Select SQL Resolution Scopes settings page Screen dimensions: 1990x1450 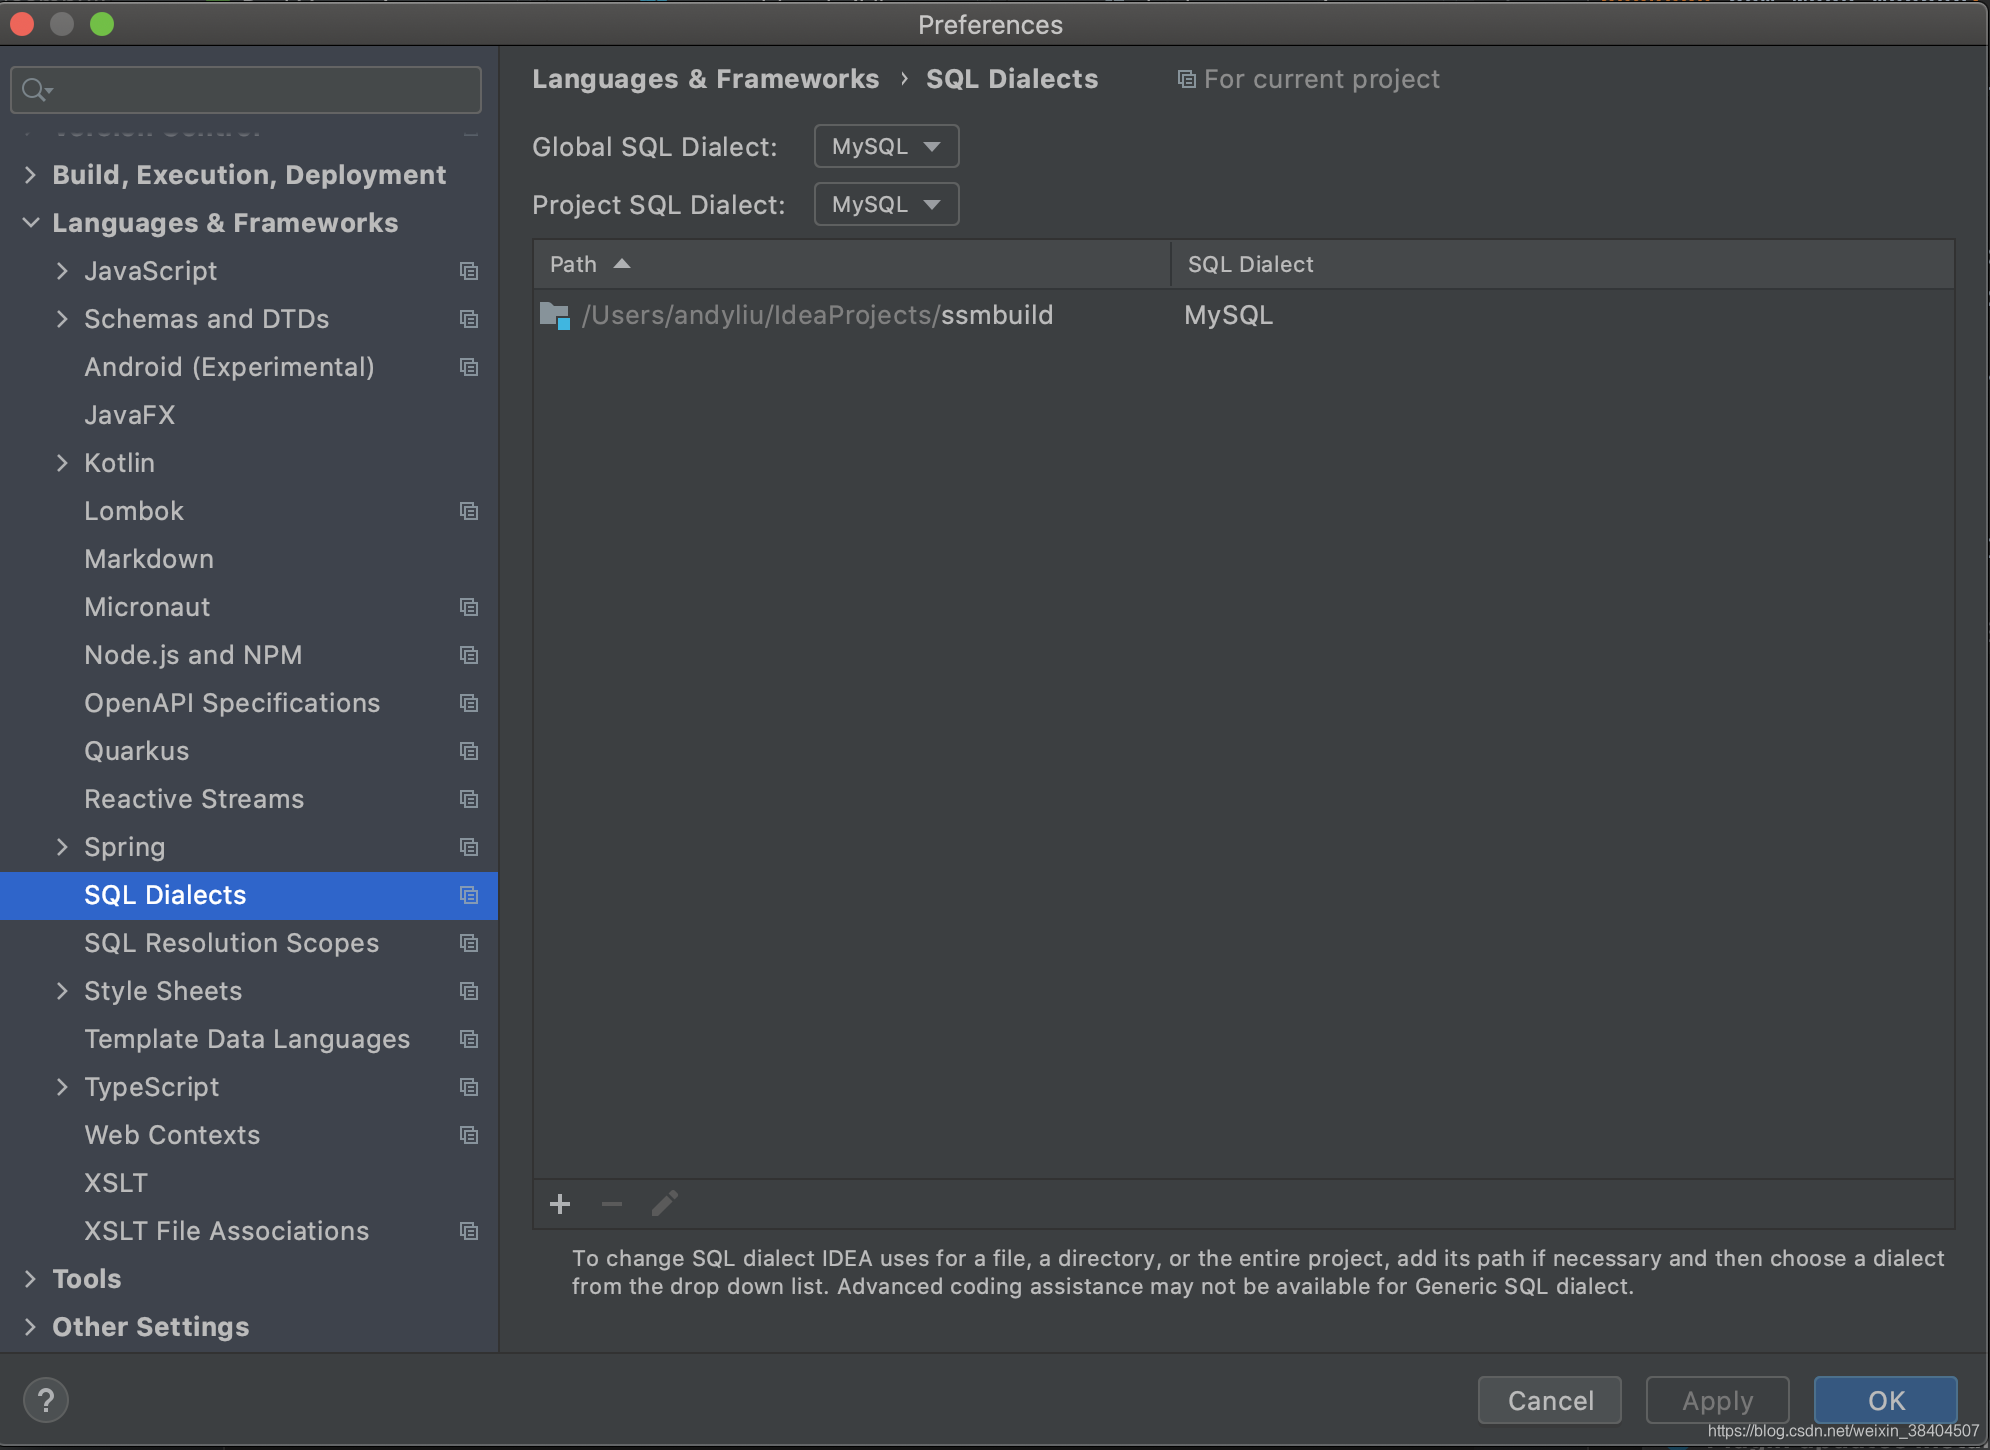(x=231, y=943)
